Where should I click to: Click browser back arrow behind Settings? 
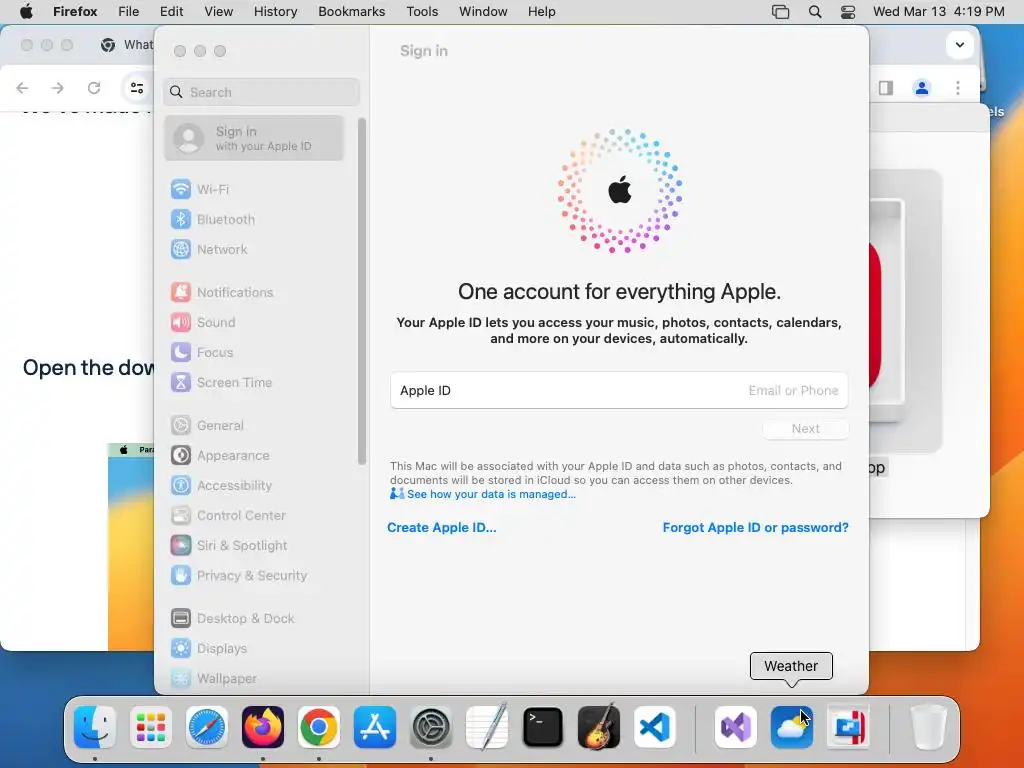coord(22,88)
